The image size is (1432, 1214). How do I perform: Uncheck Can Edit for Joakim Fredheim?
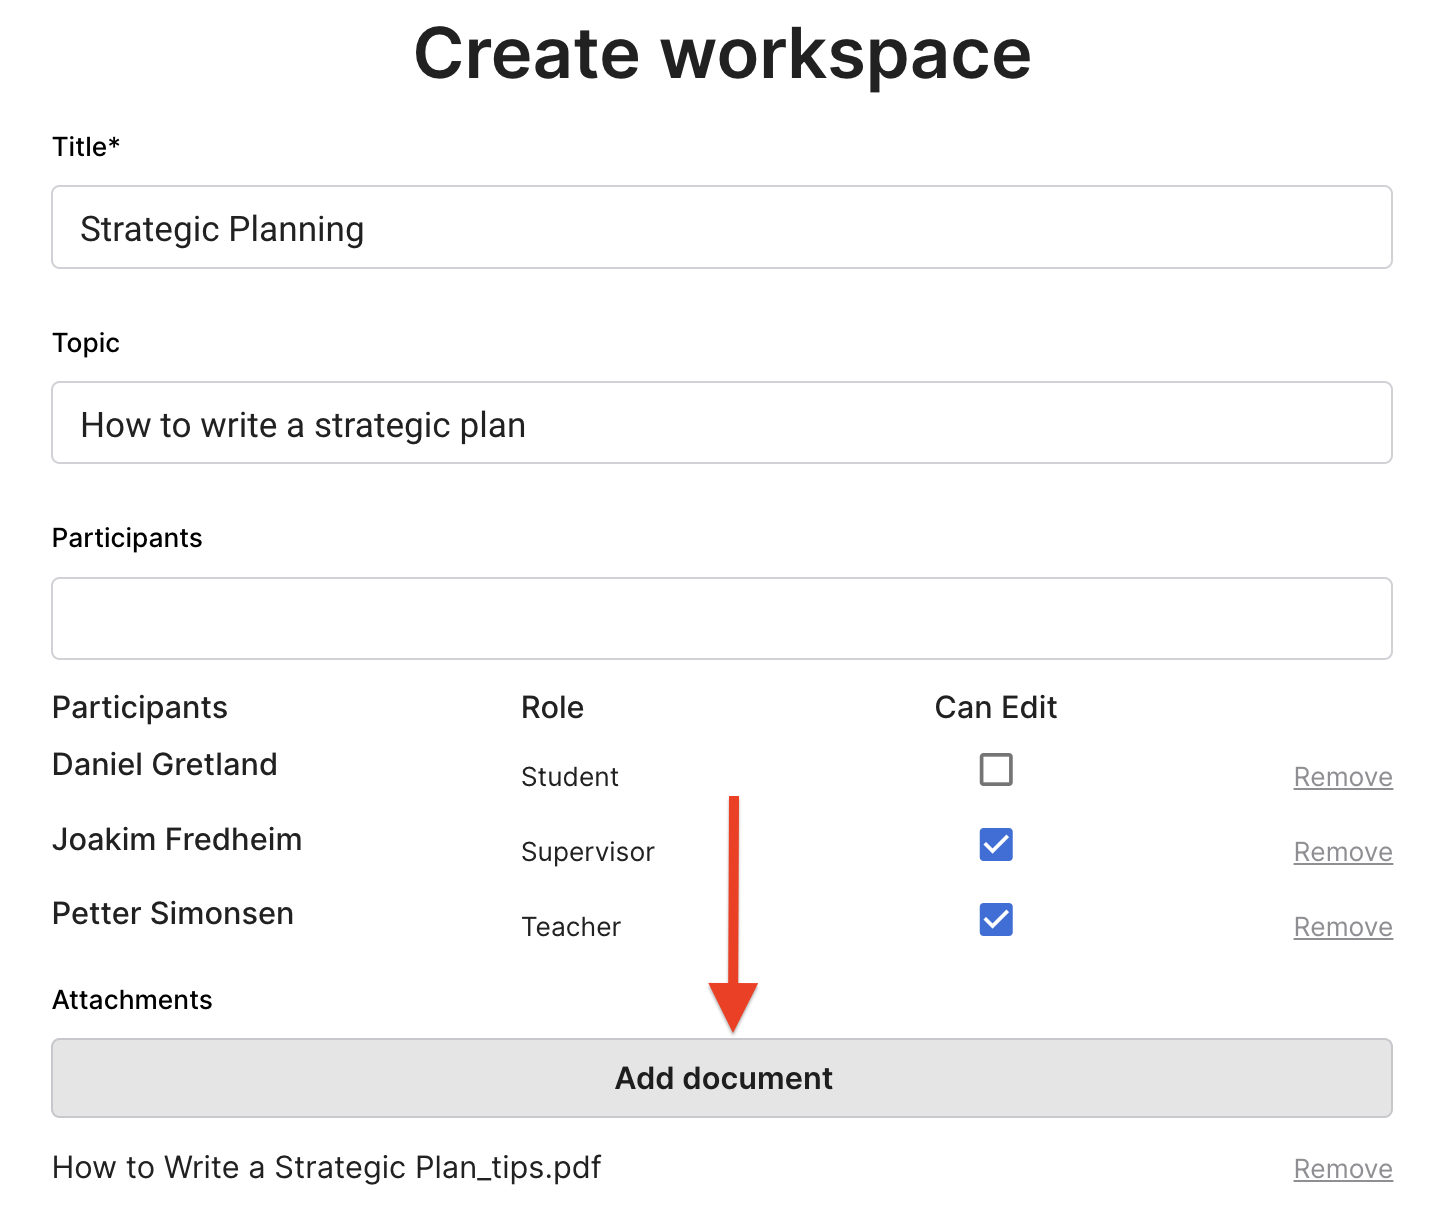[995, 845]
